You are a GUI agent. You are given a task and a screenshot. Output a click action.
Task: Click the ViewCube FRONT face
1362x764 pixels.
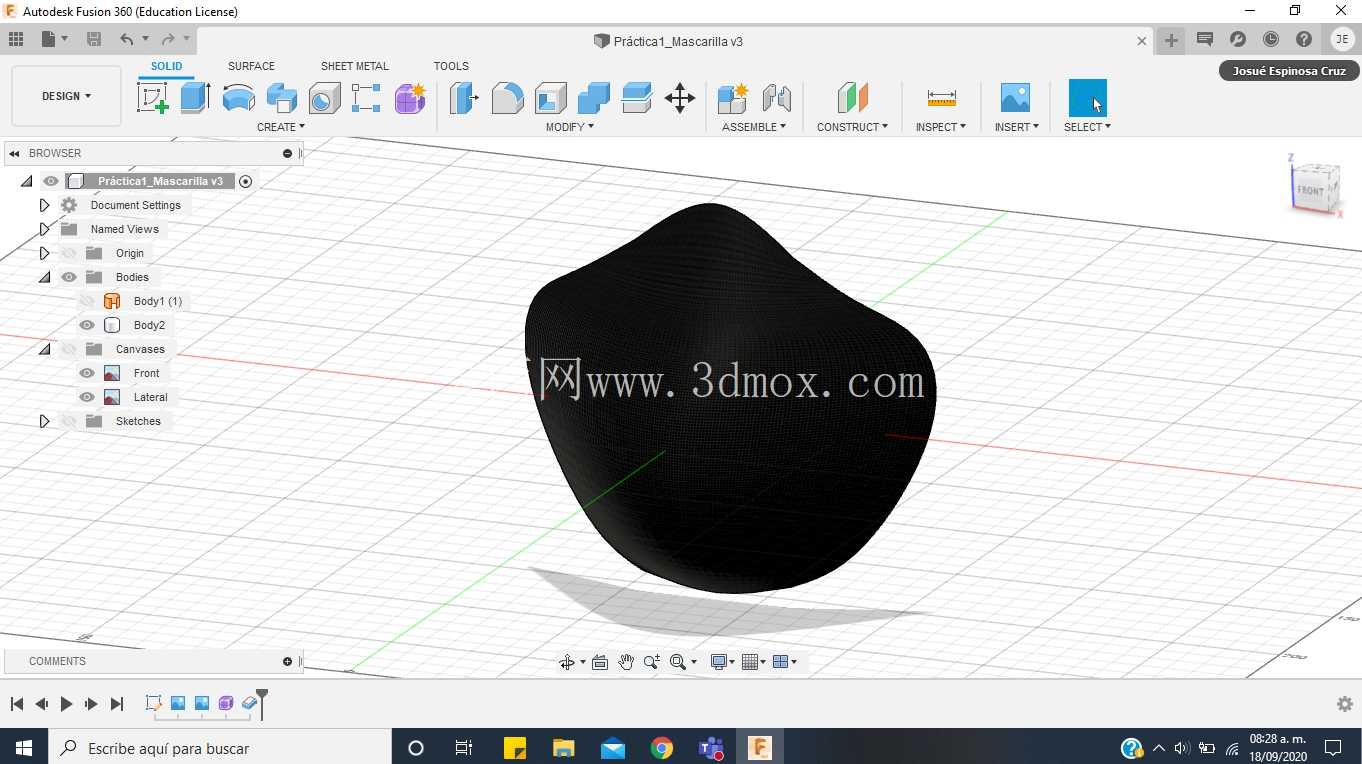pyautogui.click(x=1310, y=190)
